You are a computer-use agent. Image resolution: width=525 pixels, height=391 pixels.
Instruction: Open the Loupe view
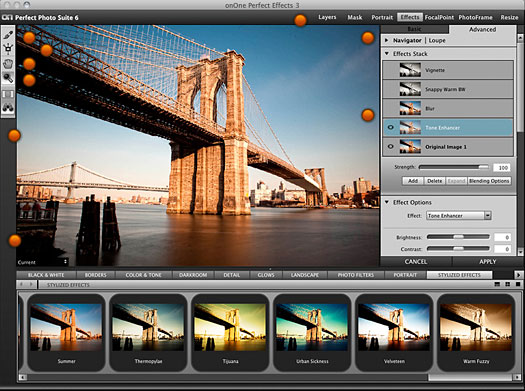437,40
